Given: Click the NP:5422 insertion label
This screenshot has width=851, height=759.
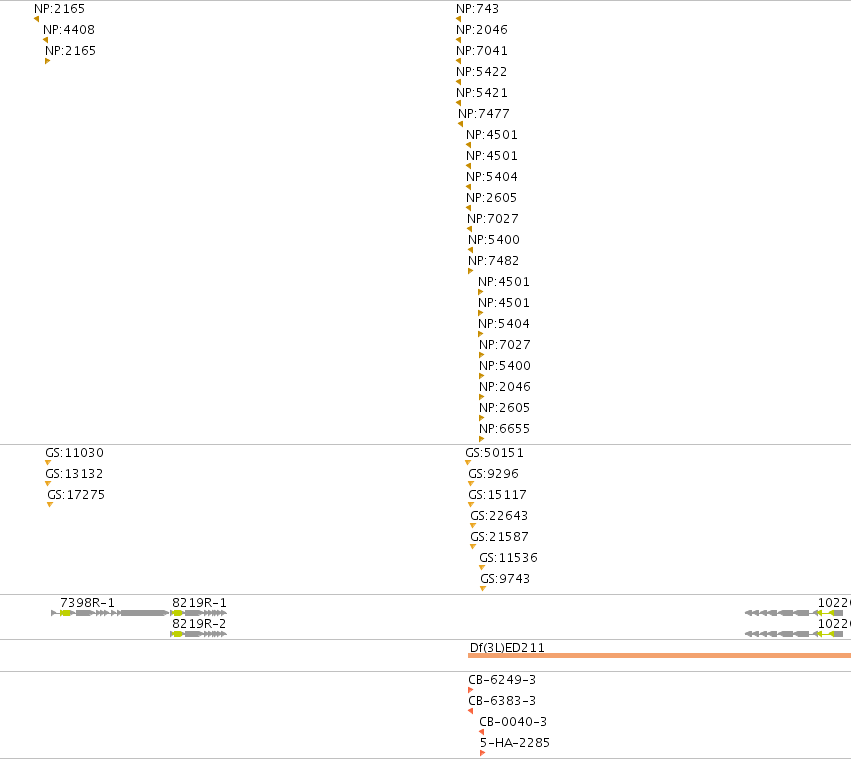Looking at the screenshot, I should [x=481, y=72].
